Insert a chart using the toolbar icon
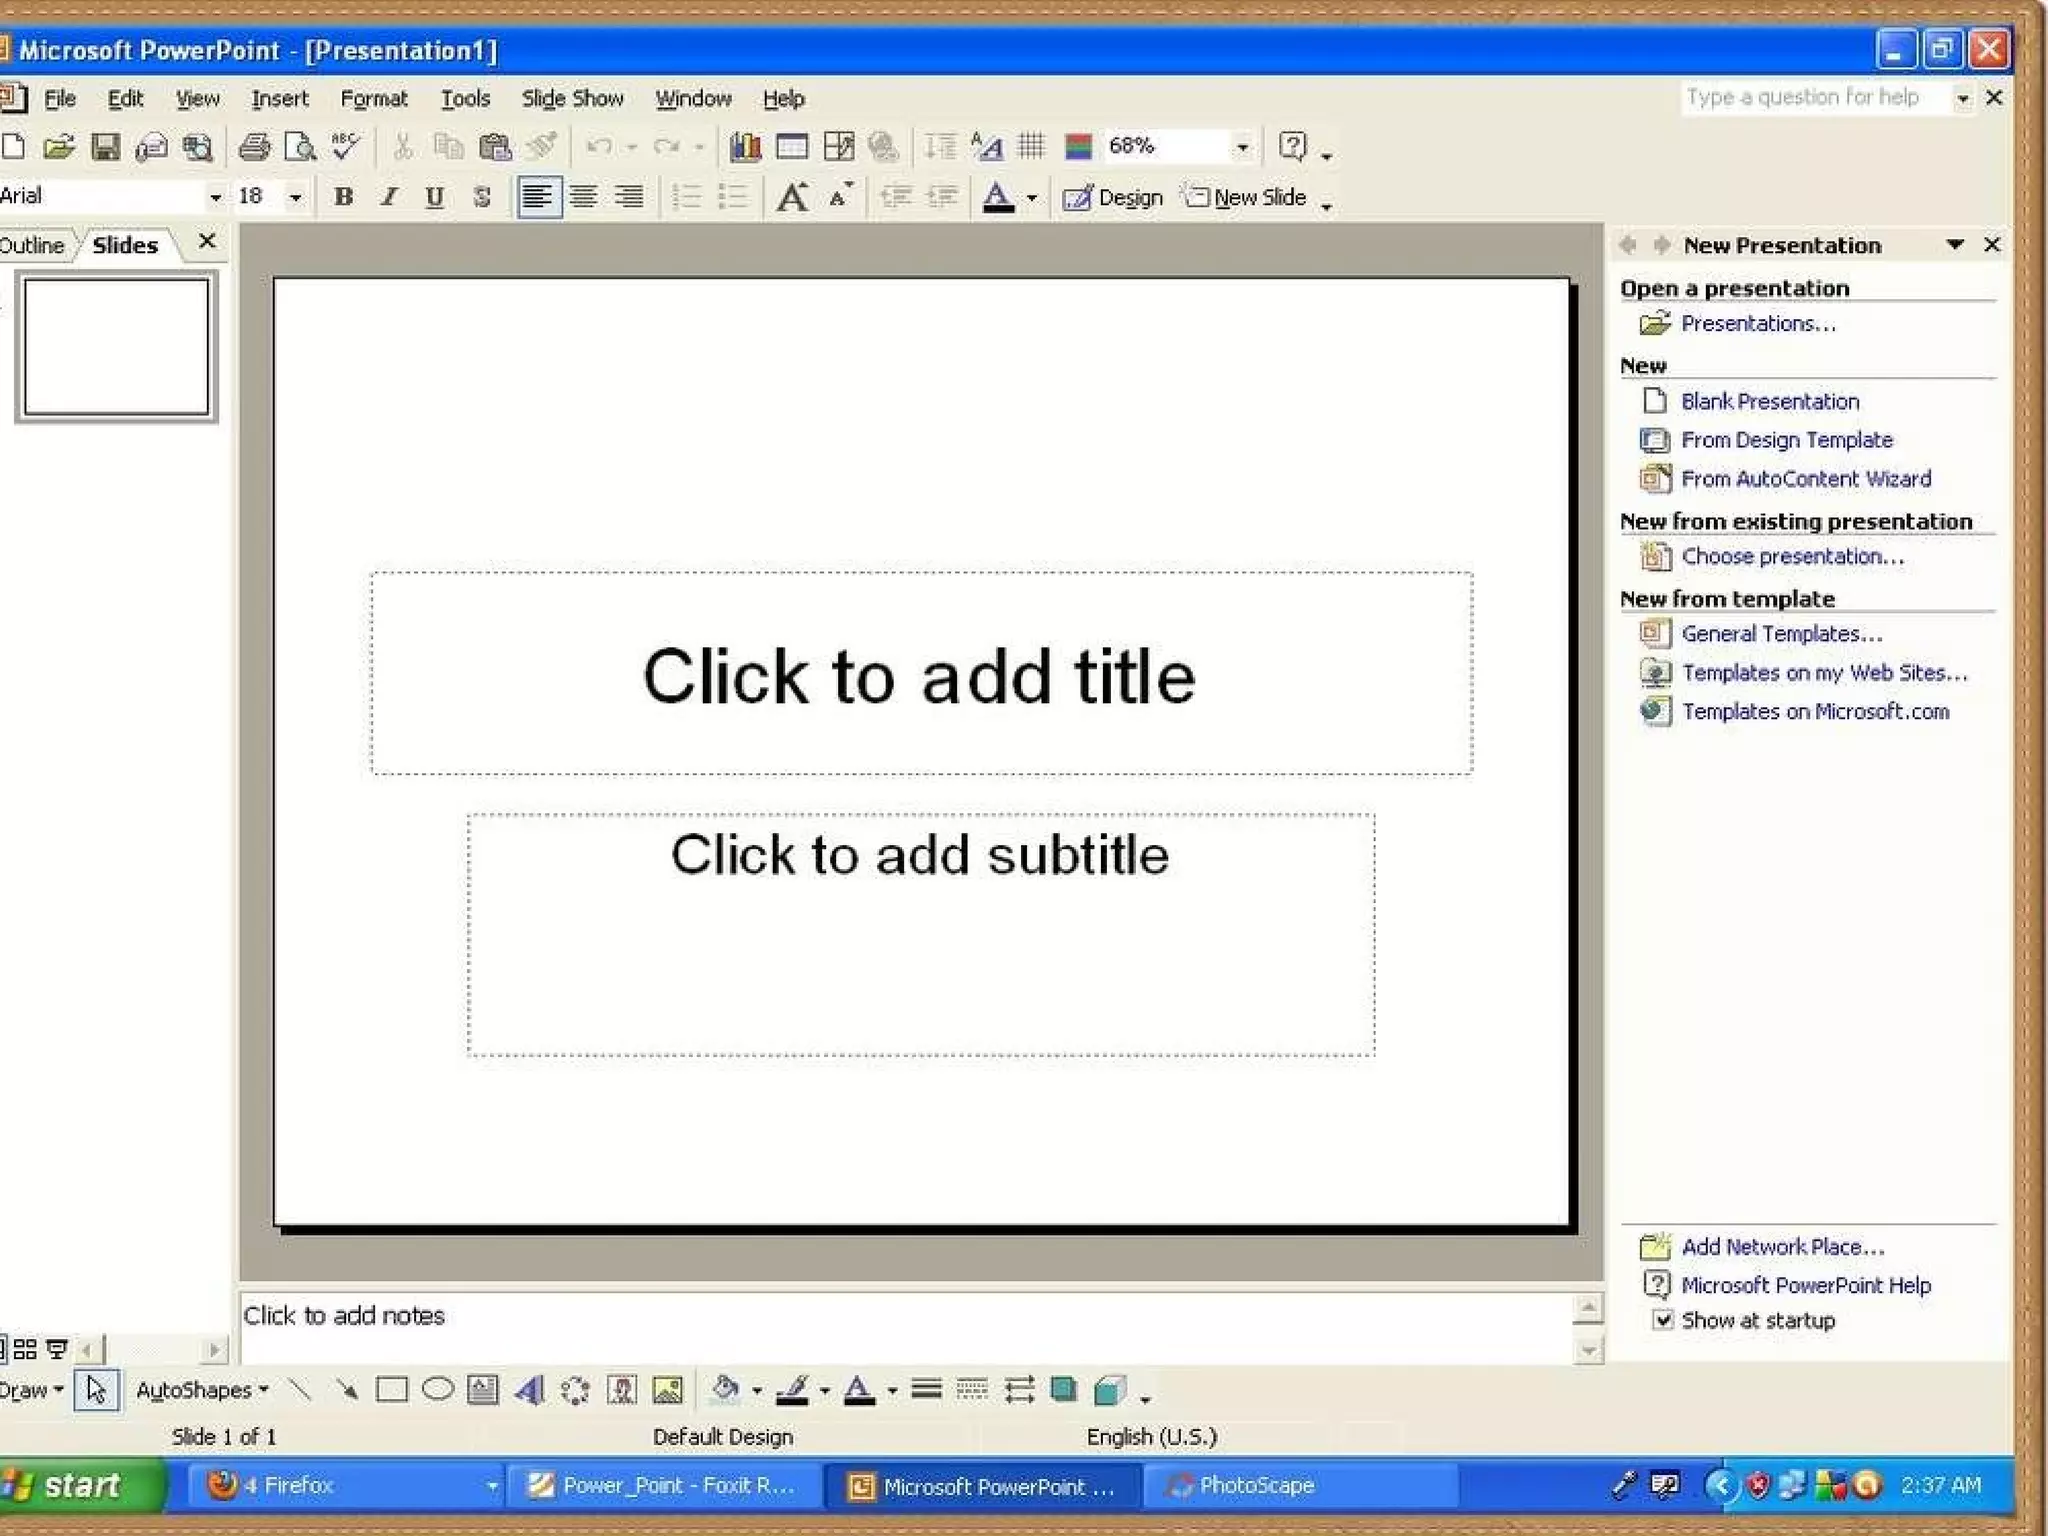Image resolution: width=2048 pixels, height=1536 pixels. click(745, 147)
